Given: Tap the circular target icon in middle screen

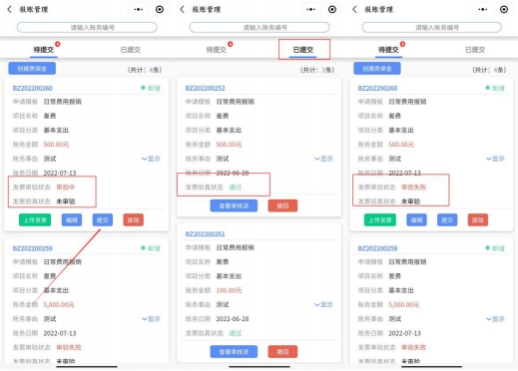Looking at the screenshot, I should pos(332,9).
